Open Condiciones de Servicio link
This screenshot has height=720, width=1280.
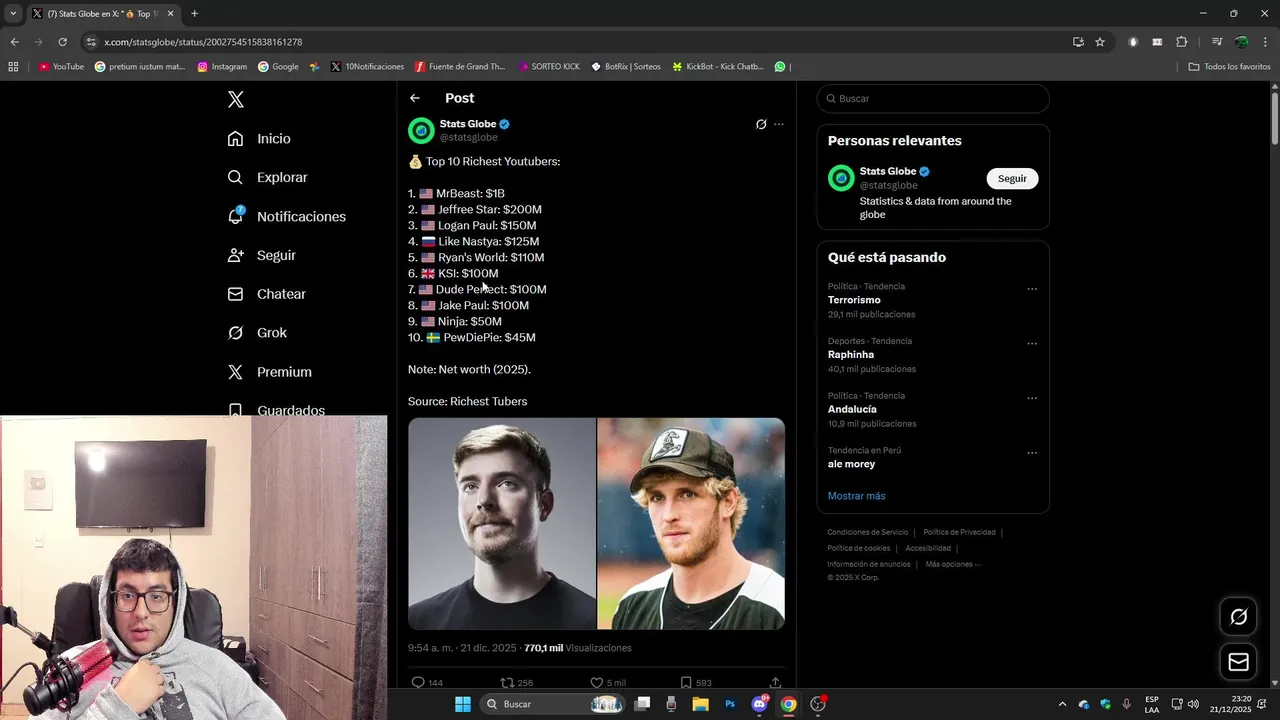867,532
